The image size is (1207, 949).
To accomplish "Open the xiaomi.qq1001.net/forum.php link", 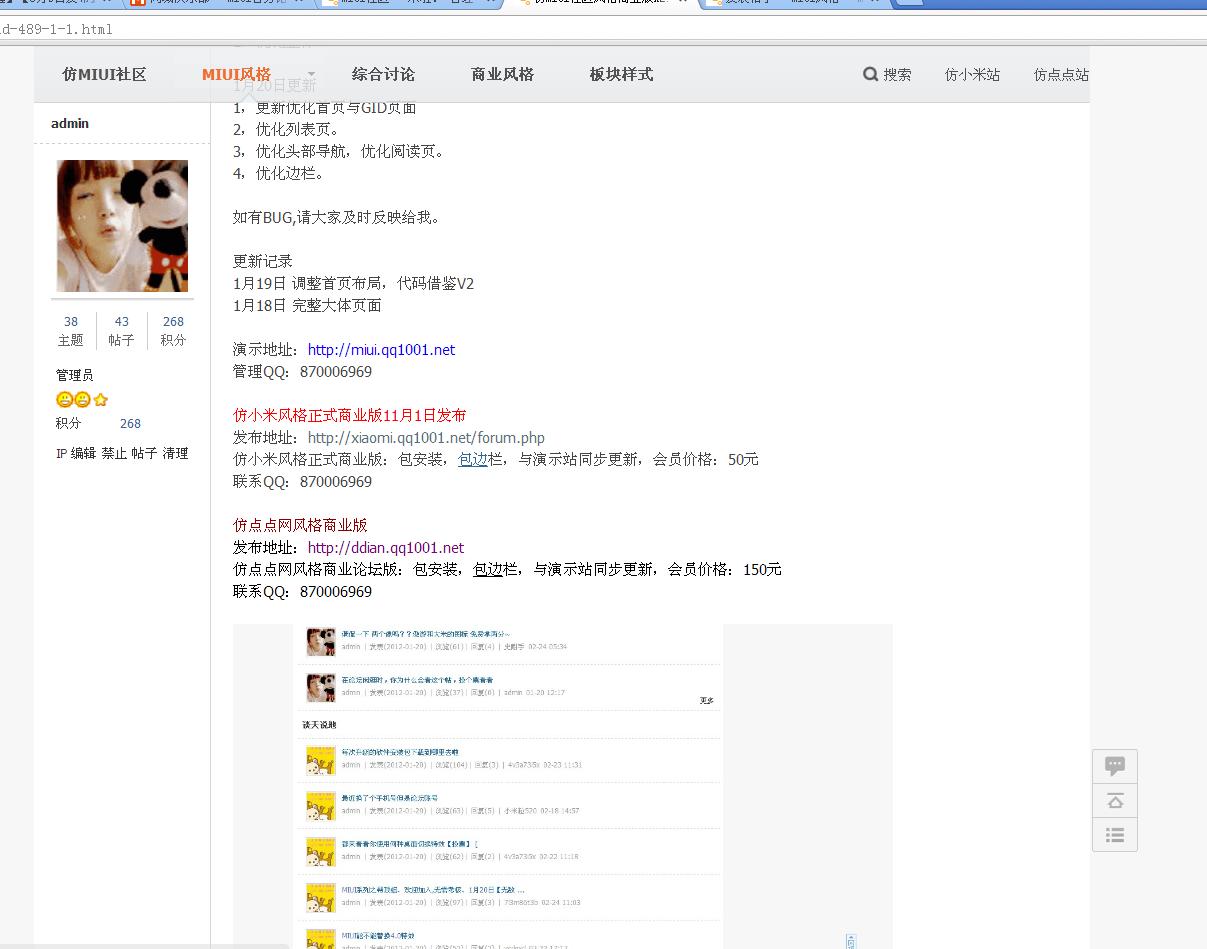I will click(426, 438).
